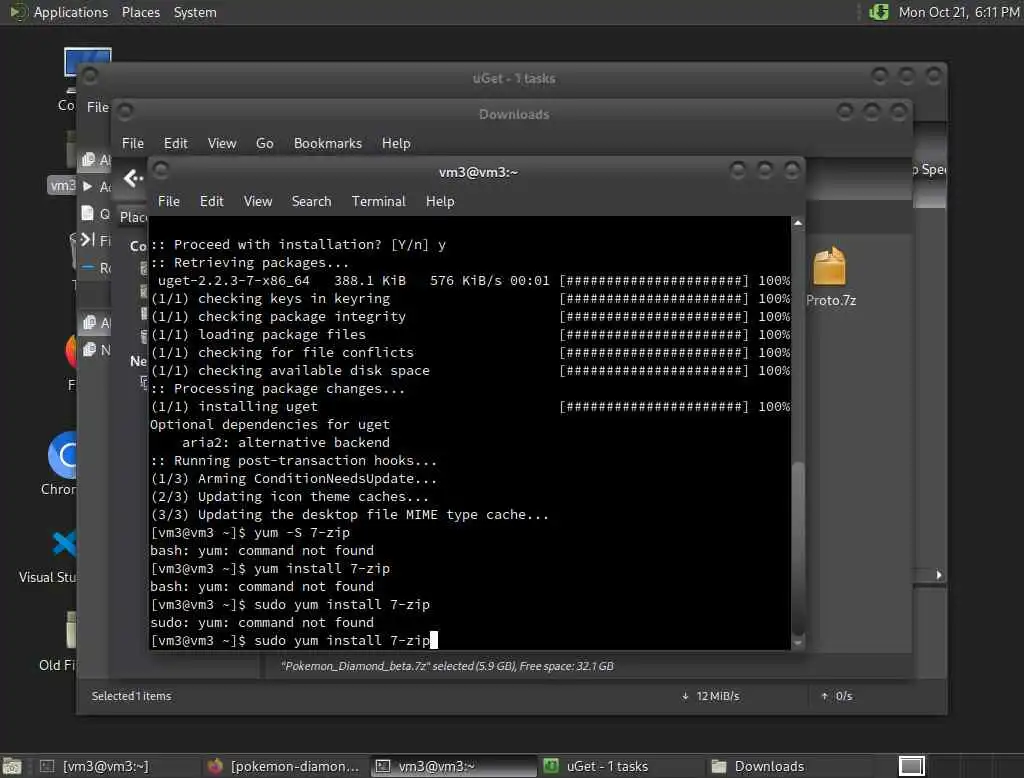
Task: Open Go menu in Downloads window
Action: tap(264, 143)
